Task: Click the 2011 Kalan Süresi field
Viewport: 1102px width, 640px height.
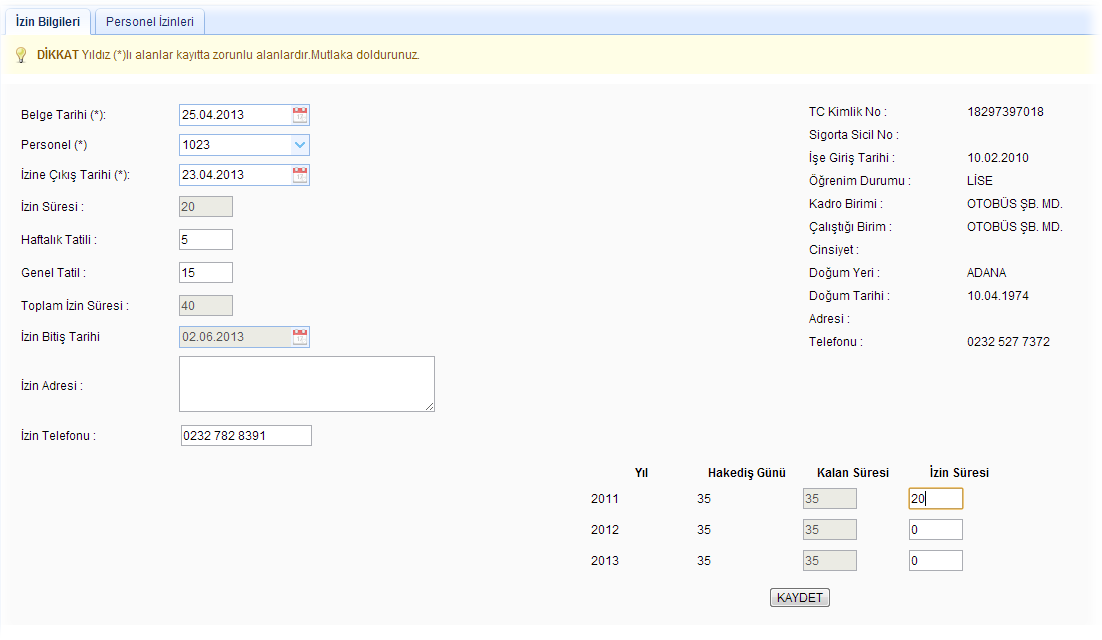Action: (x=829, y=499)
